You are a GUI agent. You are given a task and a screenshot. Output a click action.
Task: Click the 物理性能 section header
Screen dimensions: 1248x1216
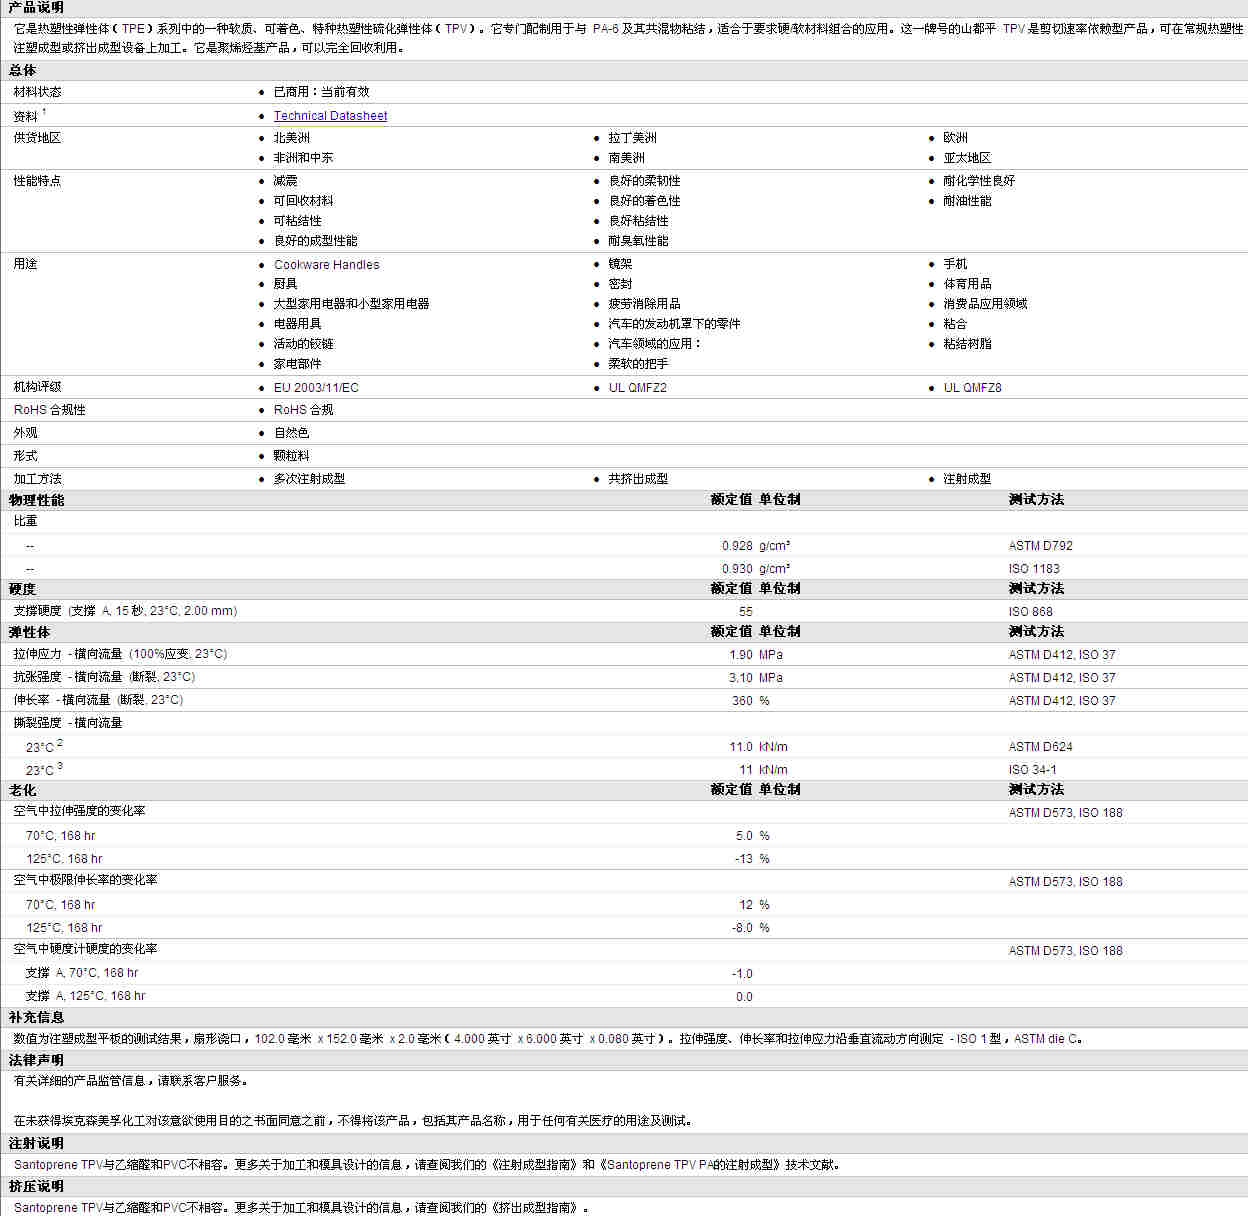(x=36, y=500)
